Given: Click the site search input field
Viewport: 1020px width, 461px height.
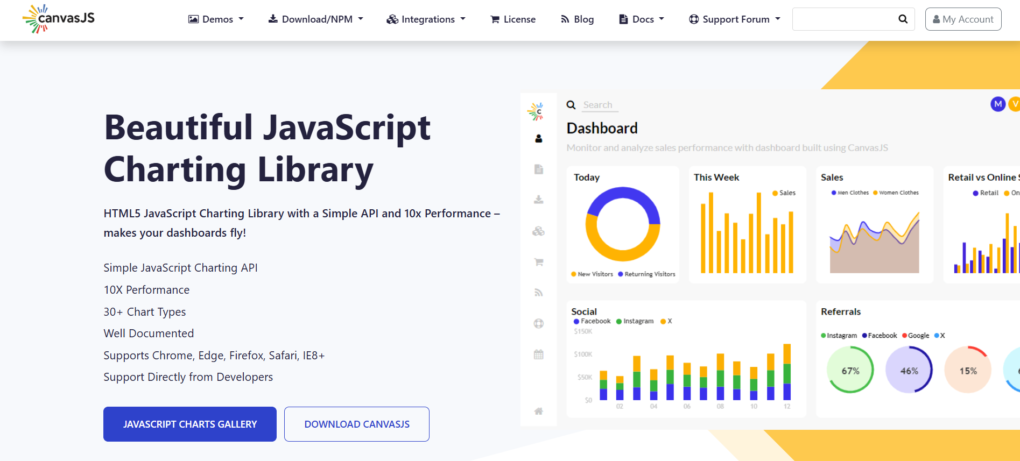Looking at the screenshot, I should 842,19.
